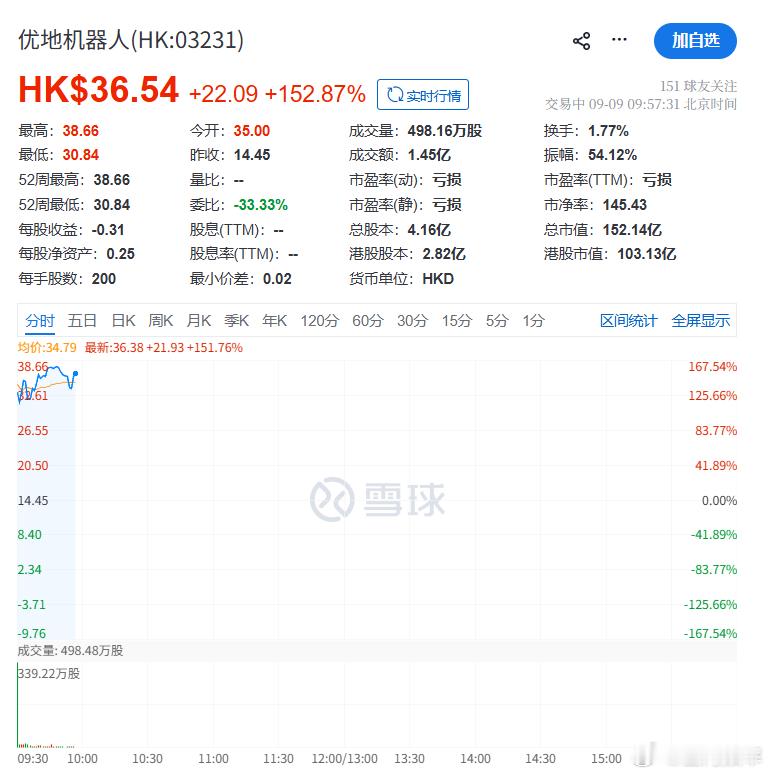Click 港股市值 value 103.13亿
Viewport: 770px width, 775px height.
[x=646, y=254]
